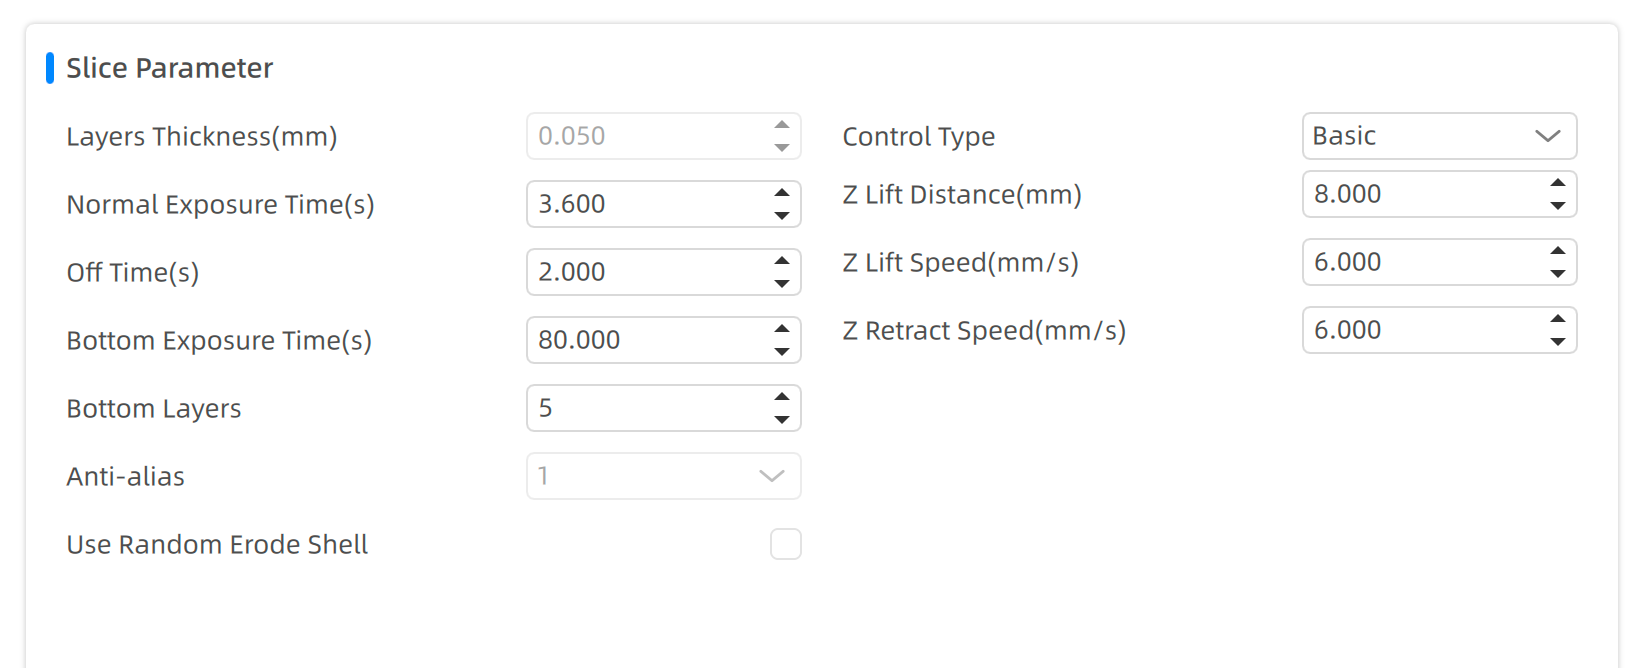
Task: Decrease Normal Exposure Time with down arrow
Action: click(782, 216)
